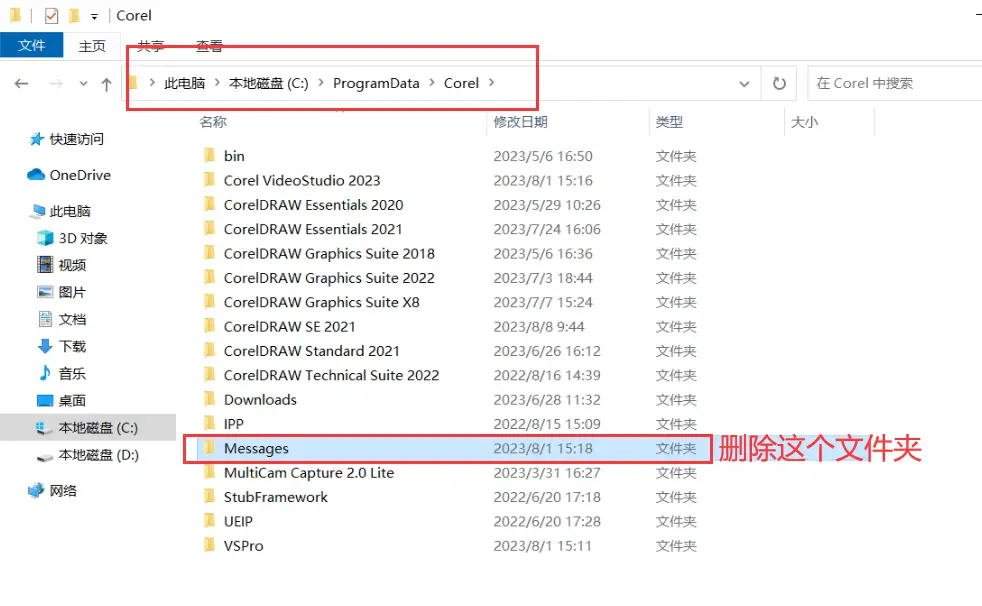Click 此电脑 in the address bar
This screenshot has height=606, width=982.
(x=184, y=83)
